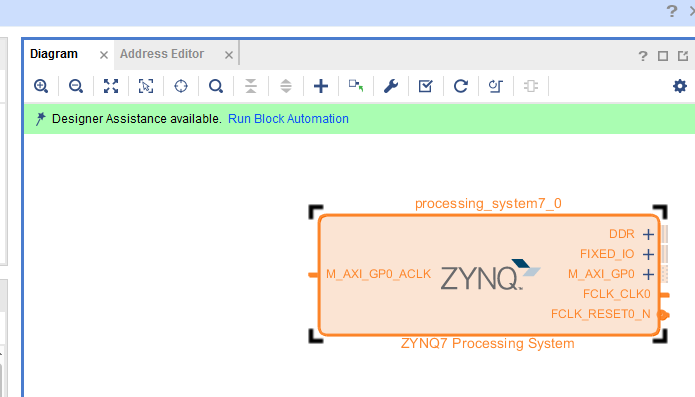695x397 pixels.
Task: Click the FIXED_IO port label
Action: pos(607,254)
